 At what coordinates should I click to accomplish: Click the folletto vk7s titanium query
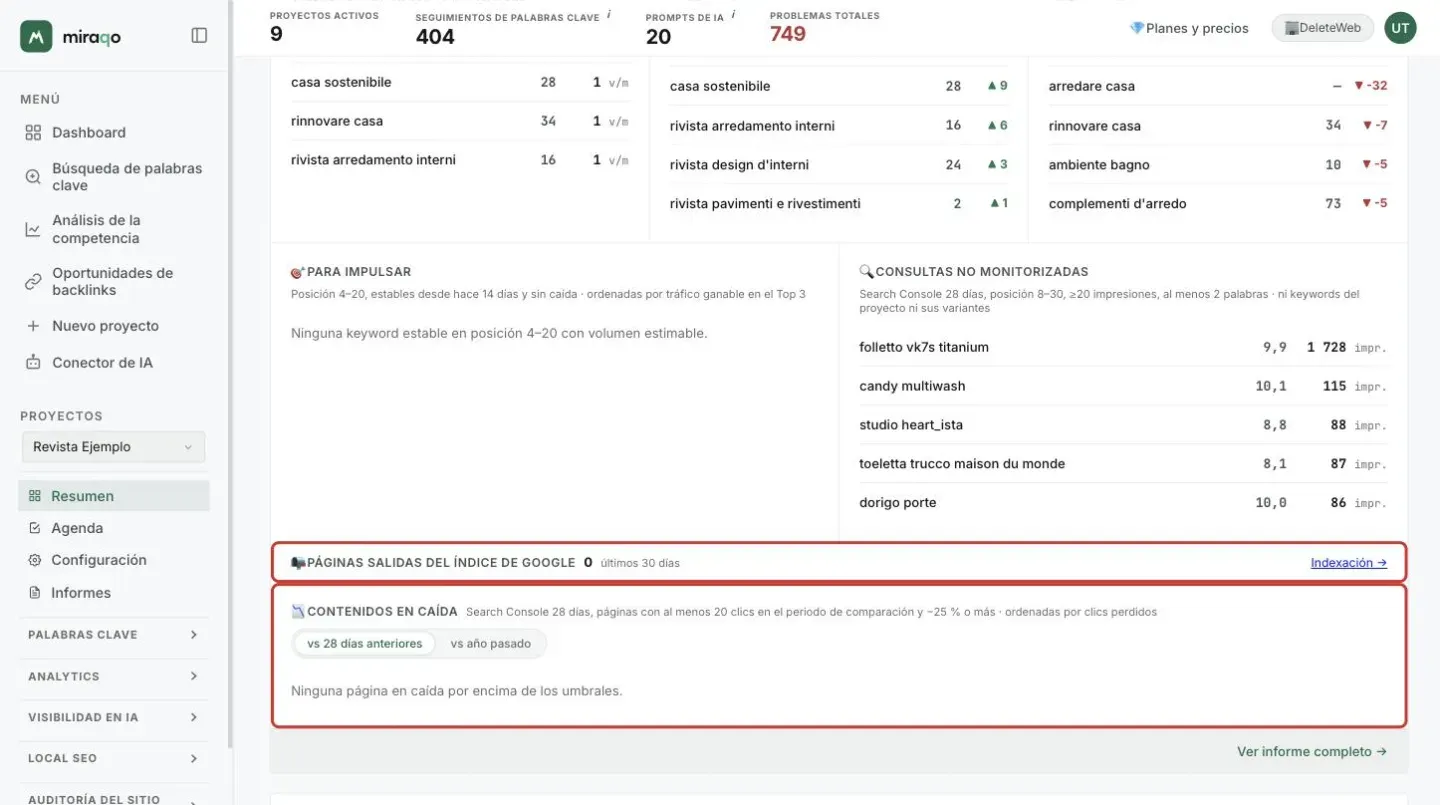click(924, 347)
